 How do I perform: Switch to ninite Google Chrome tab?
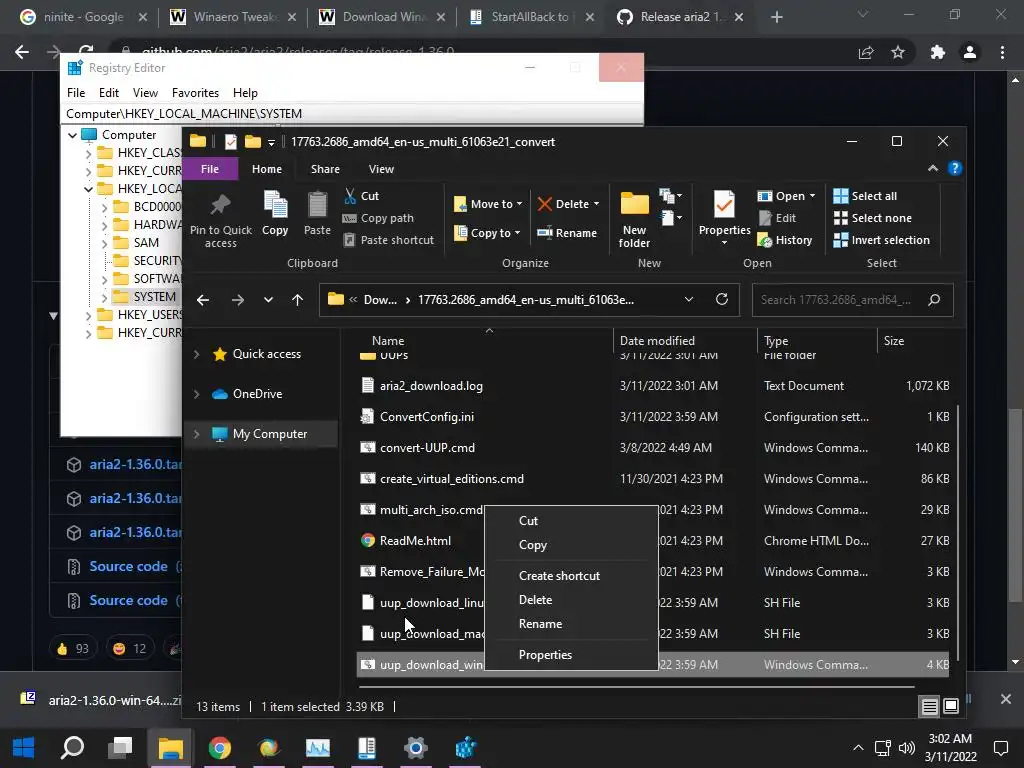tap(84, 17)
